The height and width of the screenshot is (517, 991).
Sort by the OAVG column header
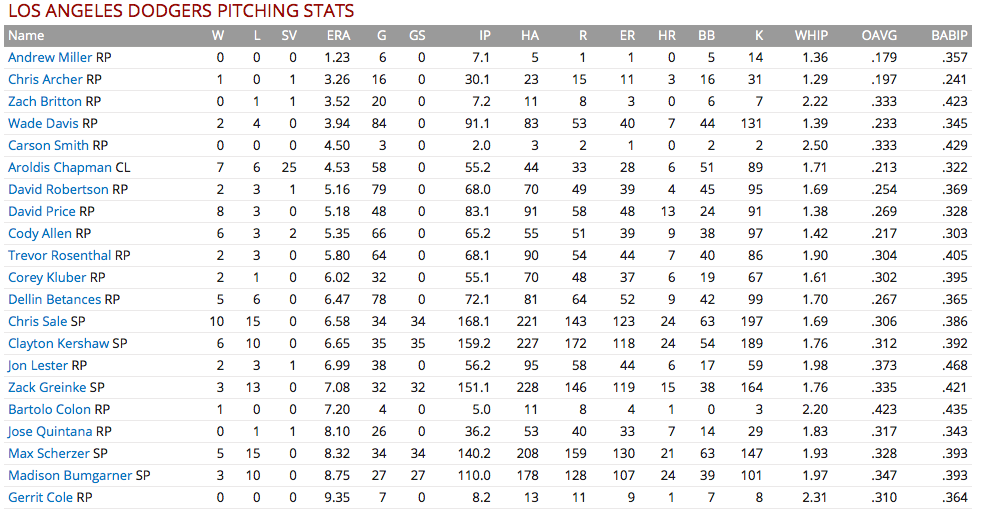(x=879, y=35)
